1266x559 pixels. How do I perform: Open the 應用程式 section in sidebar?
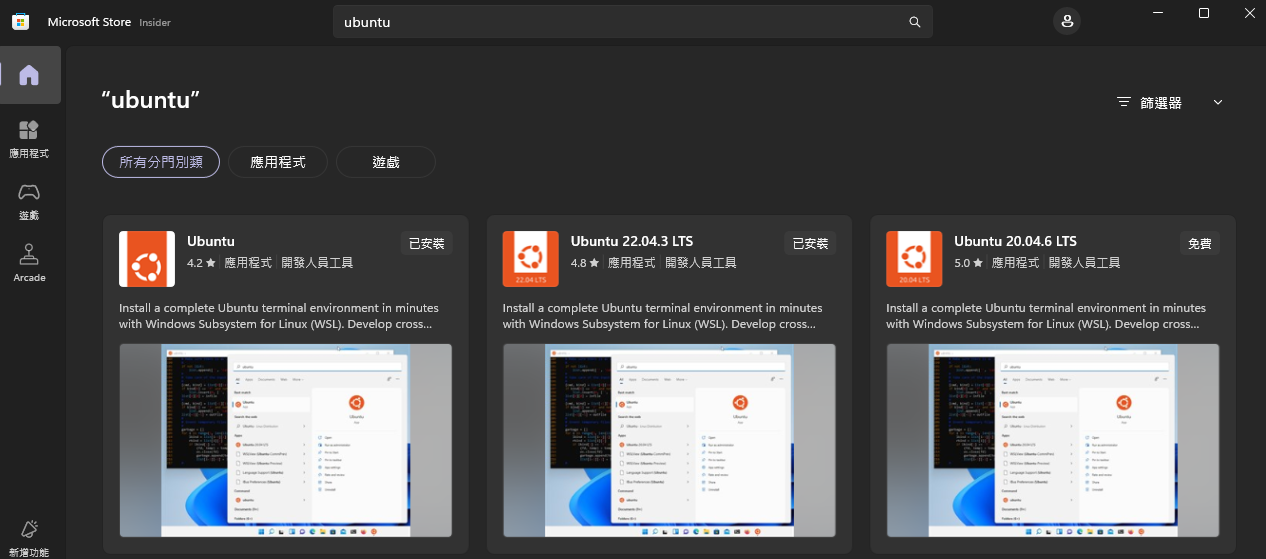[x=29, y=139]
